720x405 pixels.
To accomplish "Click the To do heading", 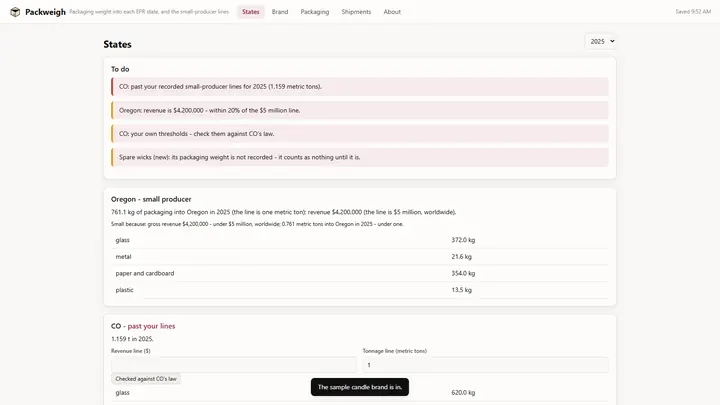I will (x=120, y=69).
